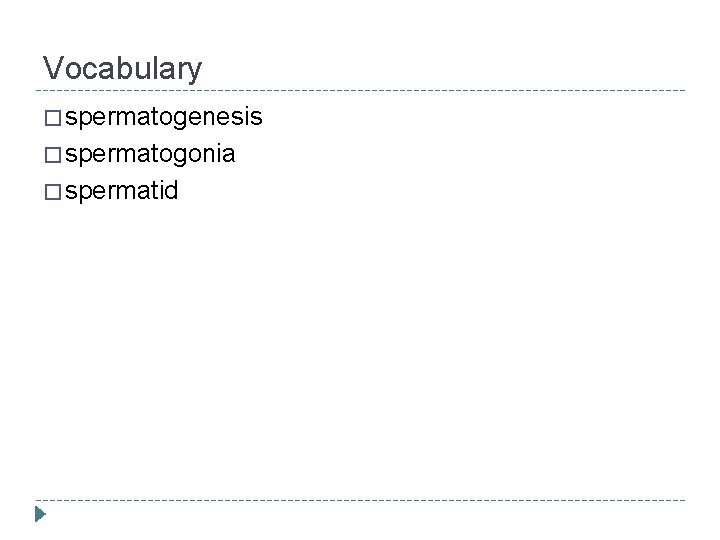Click the 'sperm' prefix of spermatogenesis
The height and width of the screenshot is (540, 720).
point(102,119)
